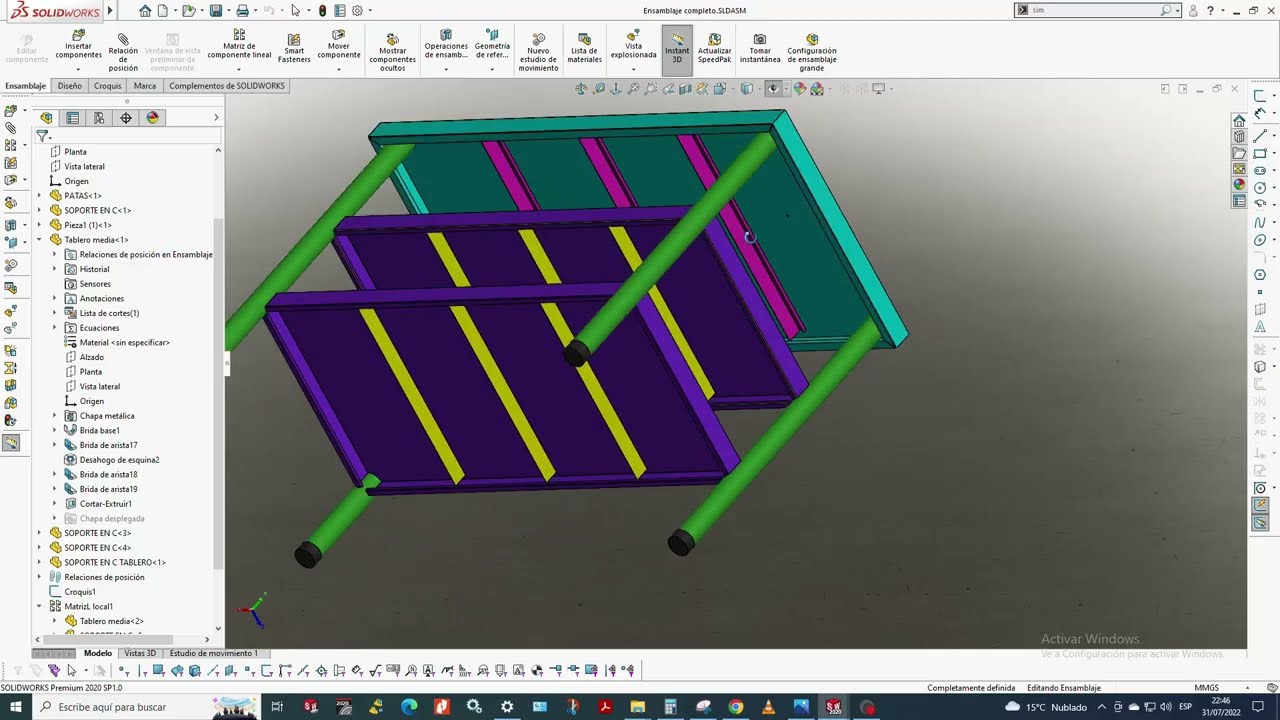Open the Matriz de componente lineal dropdown arrow
Image resolution: width=1280 pixels, height=720 pixels.
pos(239,70)
